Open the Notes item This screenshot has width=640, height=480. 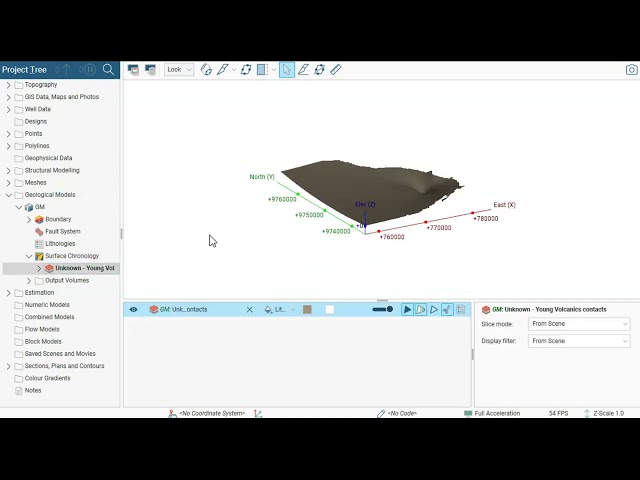point(33,391)
